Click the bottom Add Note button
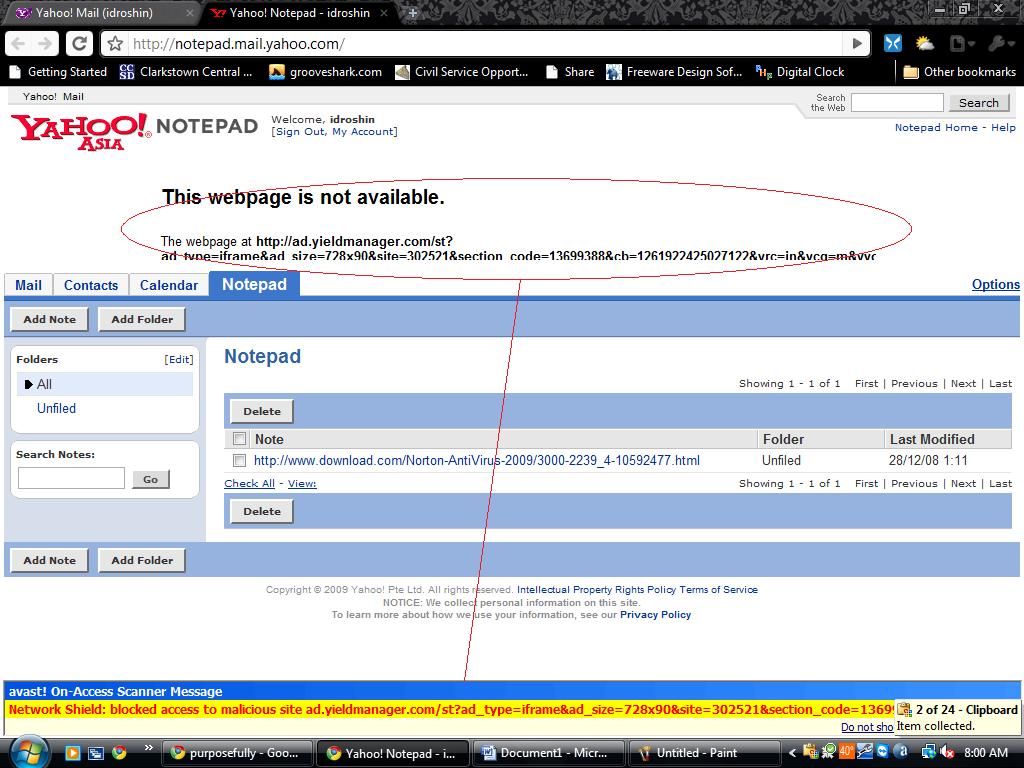The width and height of the screenshot is (1024, 768). pyautogui.click(x=50, y=560)
